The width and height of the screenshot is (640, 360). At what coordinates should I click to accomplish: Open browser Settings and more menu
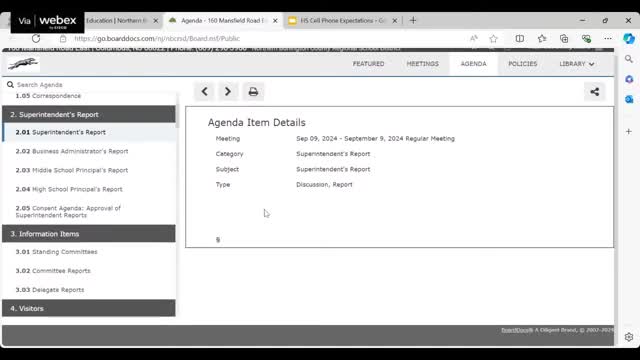coord(608,38)
